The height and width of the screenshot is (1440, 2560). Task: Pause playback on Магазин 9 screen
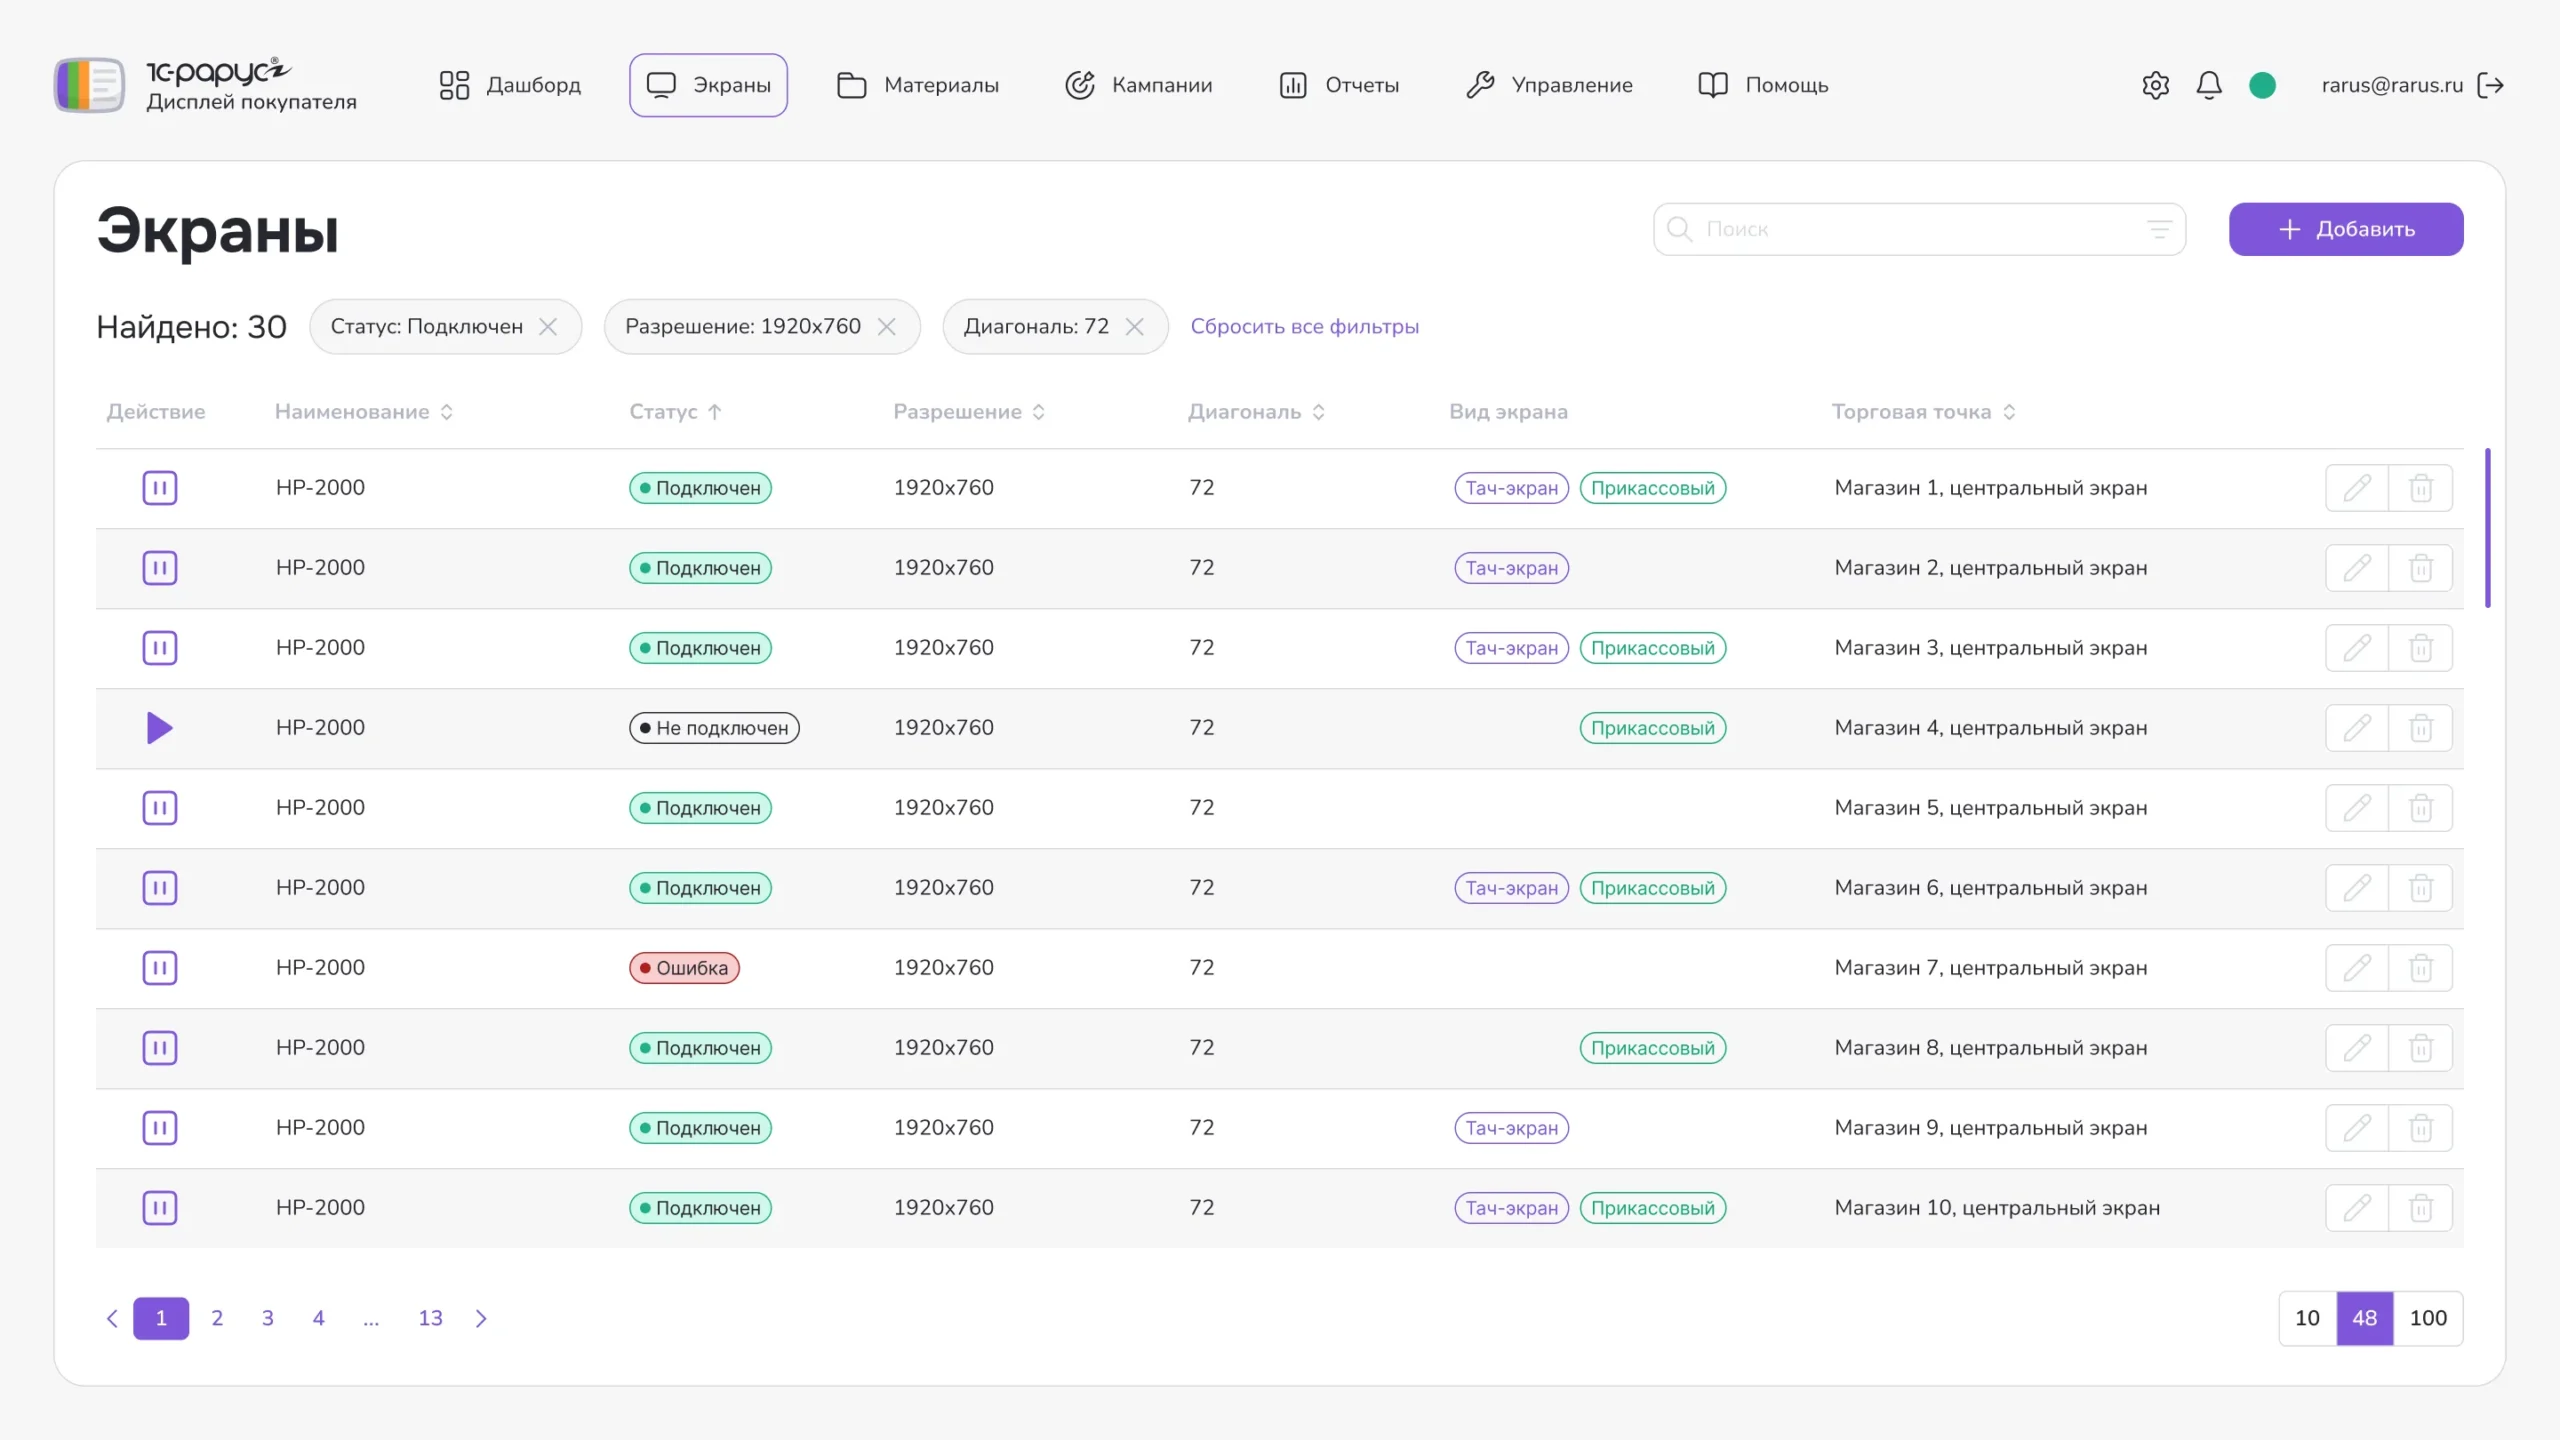coord(160,1128)
